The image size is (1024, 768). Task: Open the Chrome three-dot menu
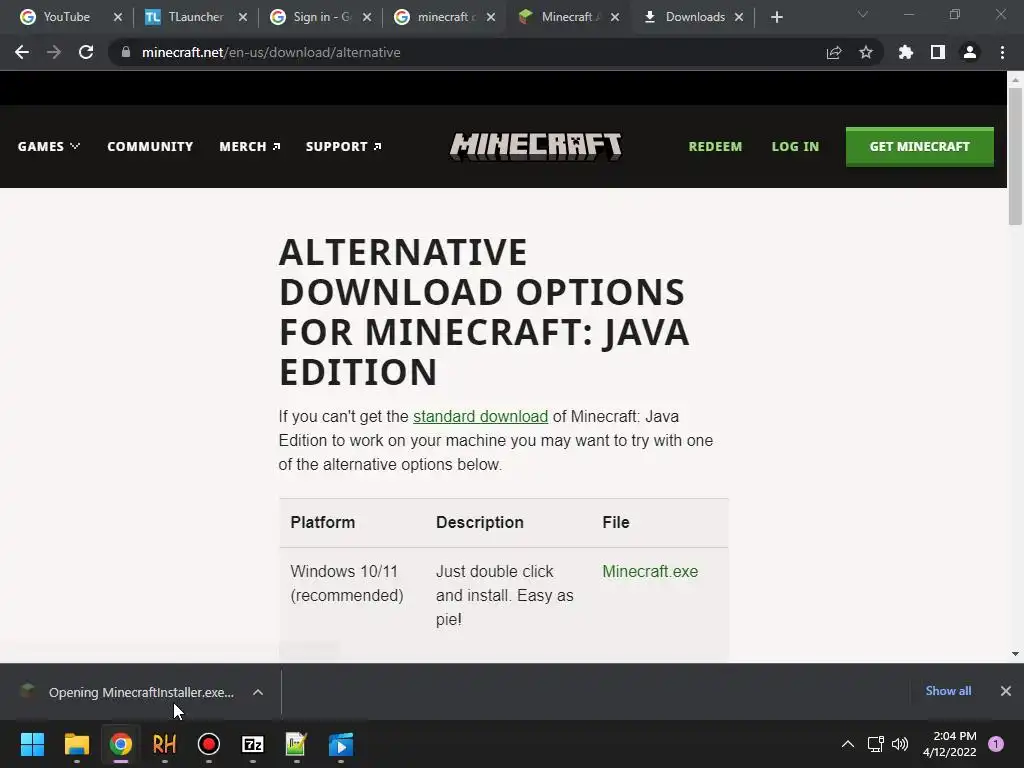pyautogui.click(x=1002, y=52)
